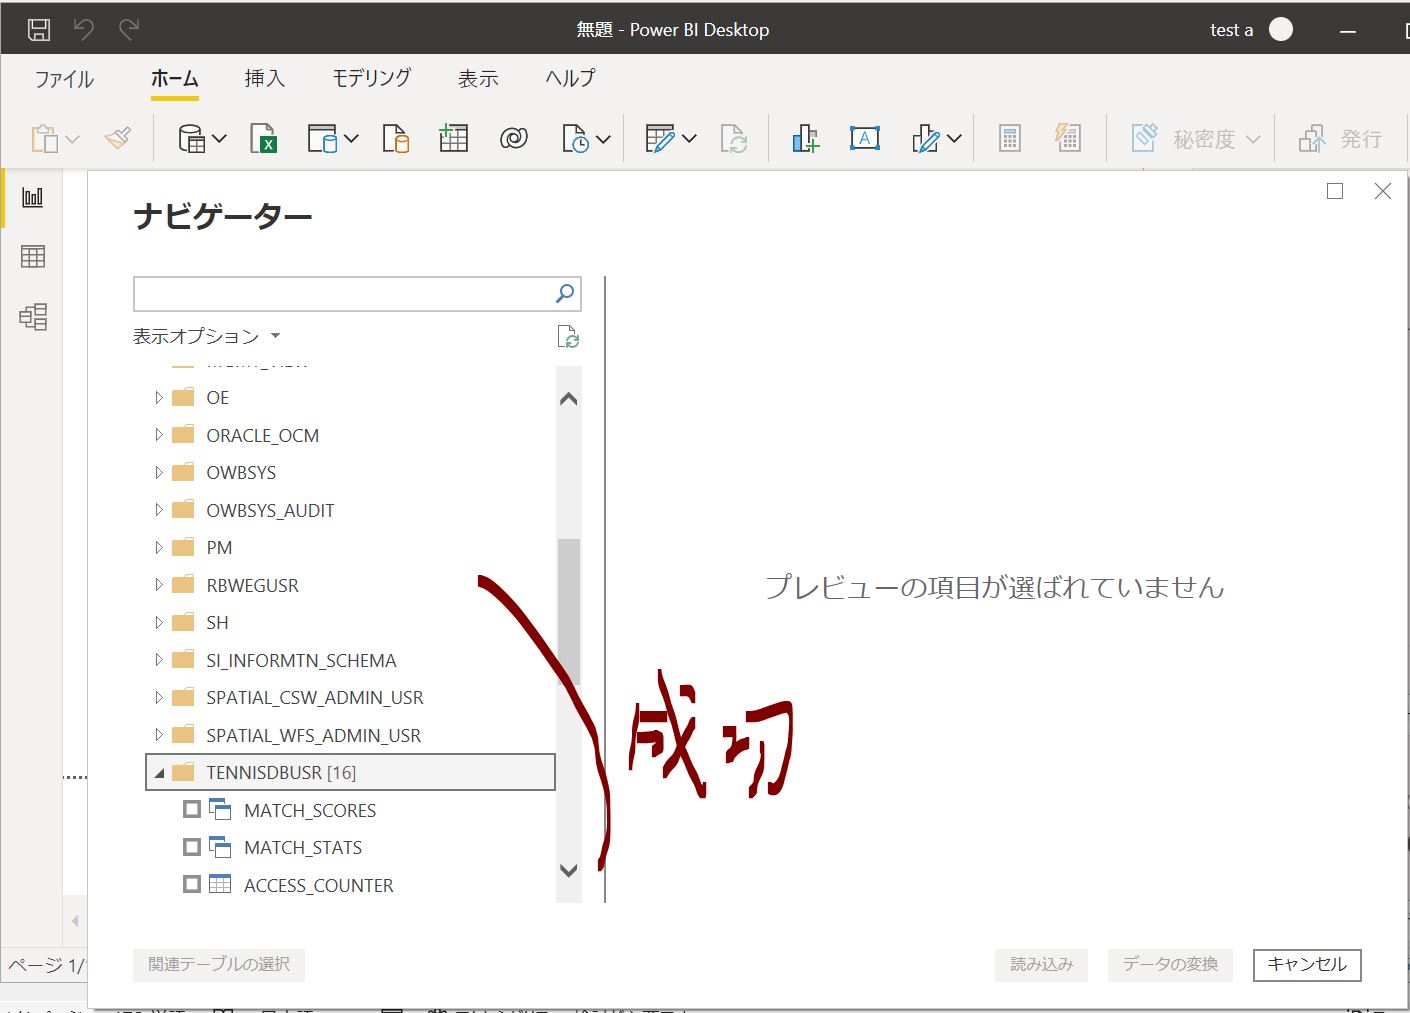Screen dimensions: 1410x1013
Task: Open the 表示オプション dropdown
Action: (x=206, y=337)
